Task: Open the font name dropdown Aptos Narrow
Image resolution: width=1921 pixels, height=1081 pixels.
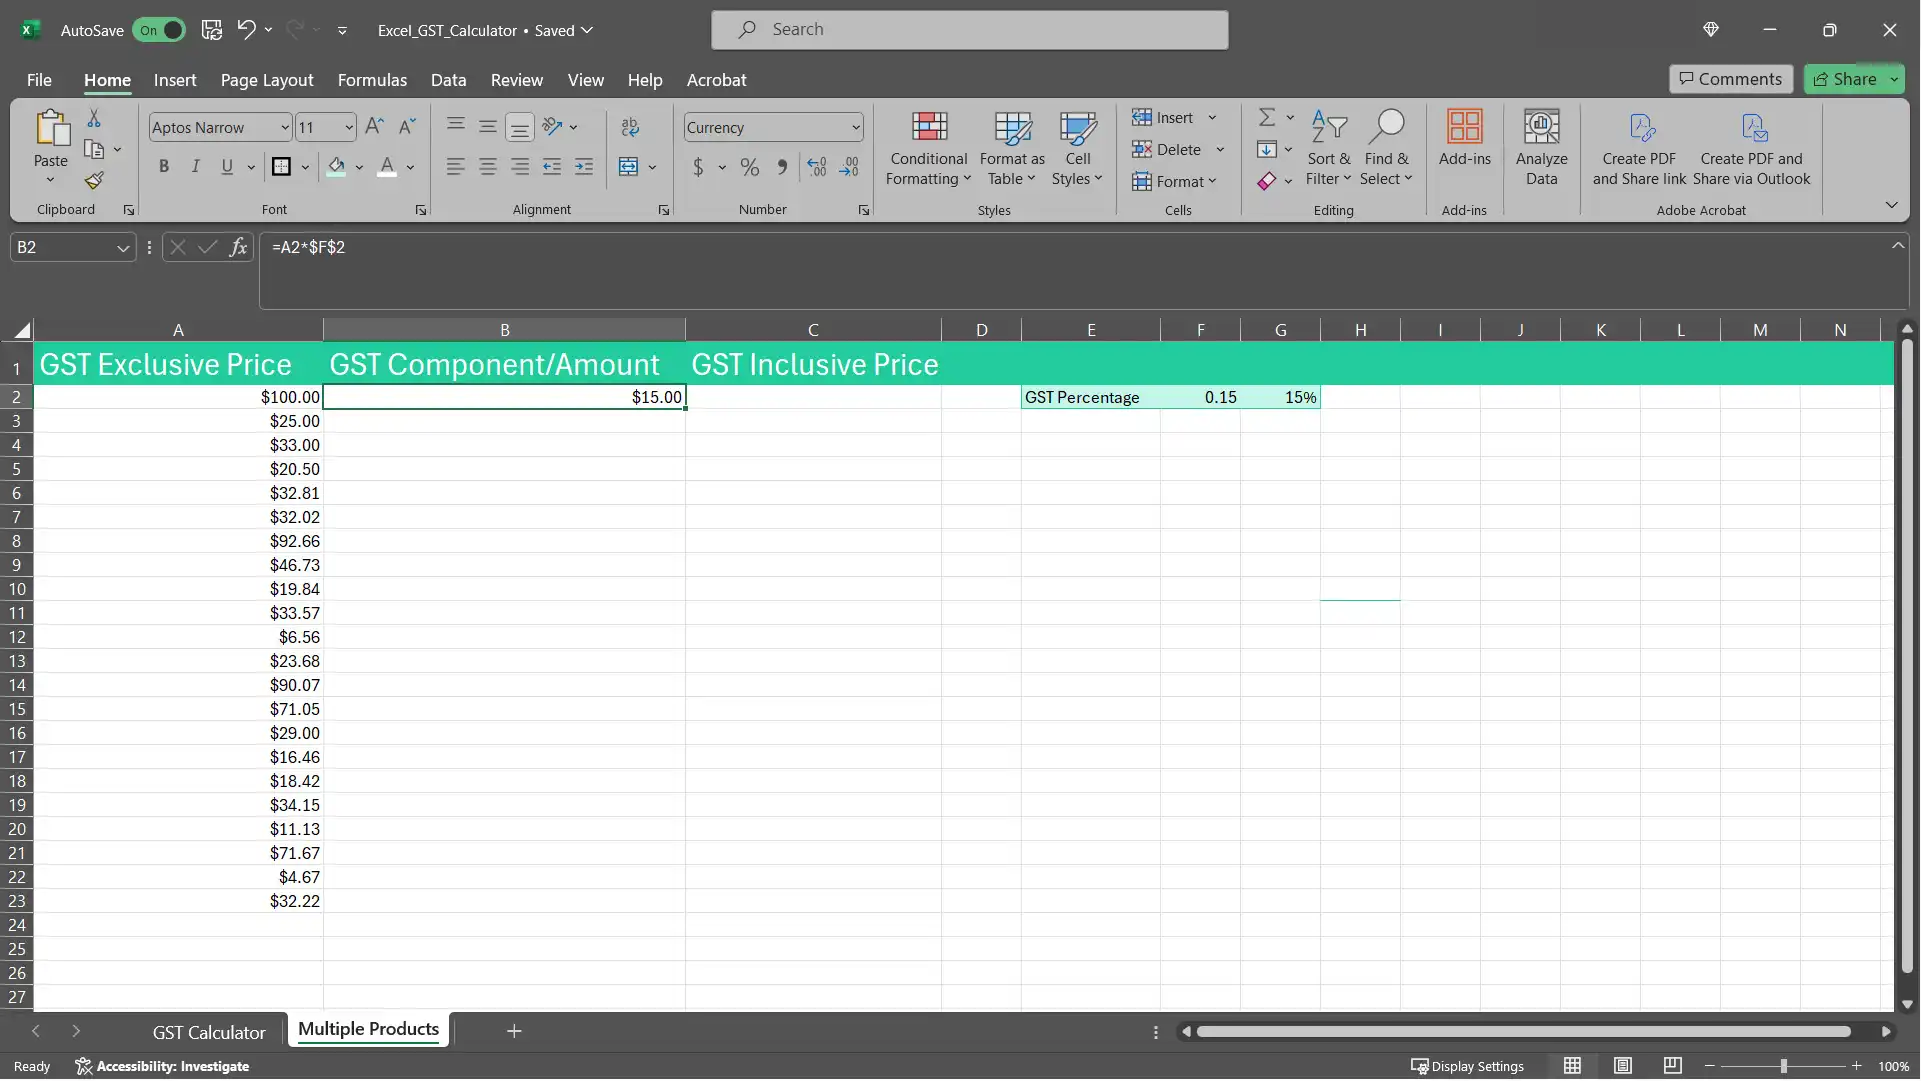Action: coord(284,128)
